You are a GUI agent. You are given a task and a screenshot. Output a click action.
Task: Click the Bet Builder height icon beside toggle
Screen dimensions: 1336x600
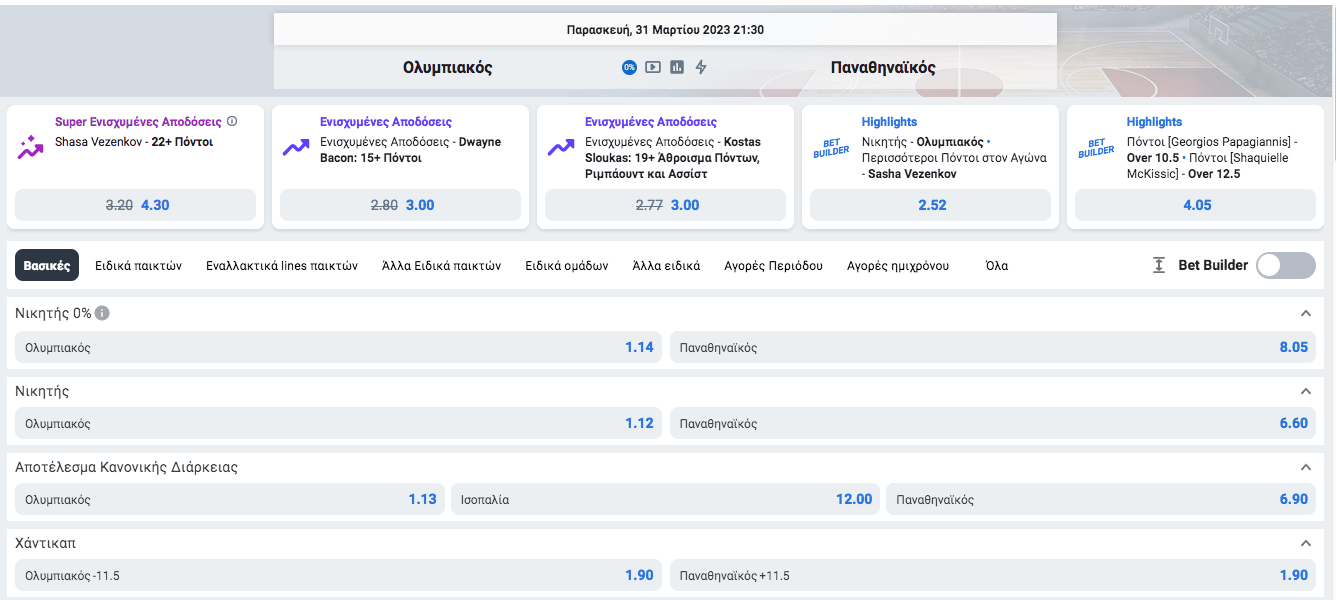[x=1159, y=265]
